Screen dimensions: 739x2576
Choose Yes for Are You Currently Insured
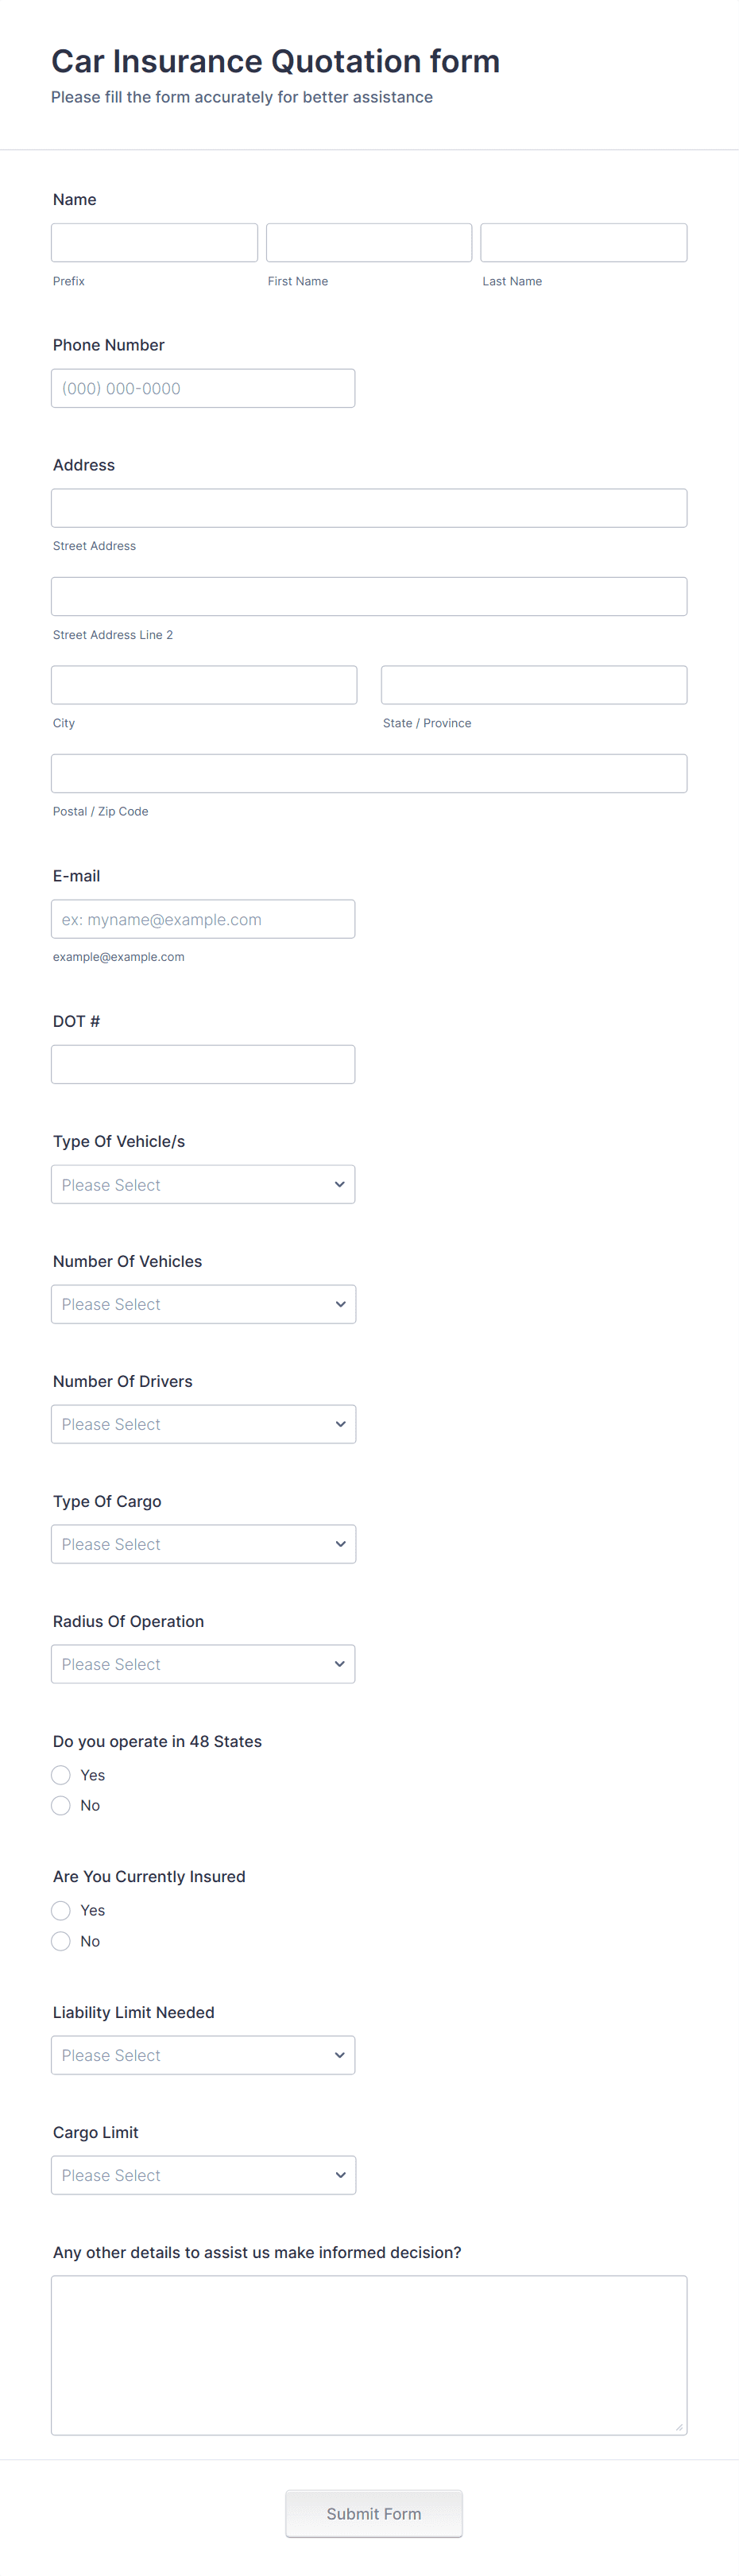60,1910
